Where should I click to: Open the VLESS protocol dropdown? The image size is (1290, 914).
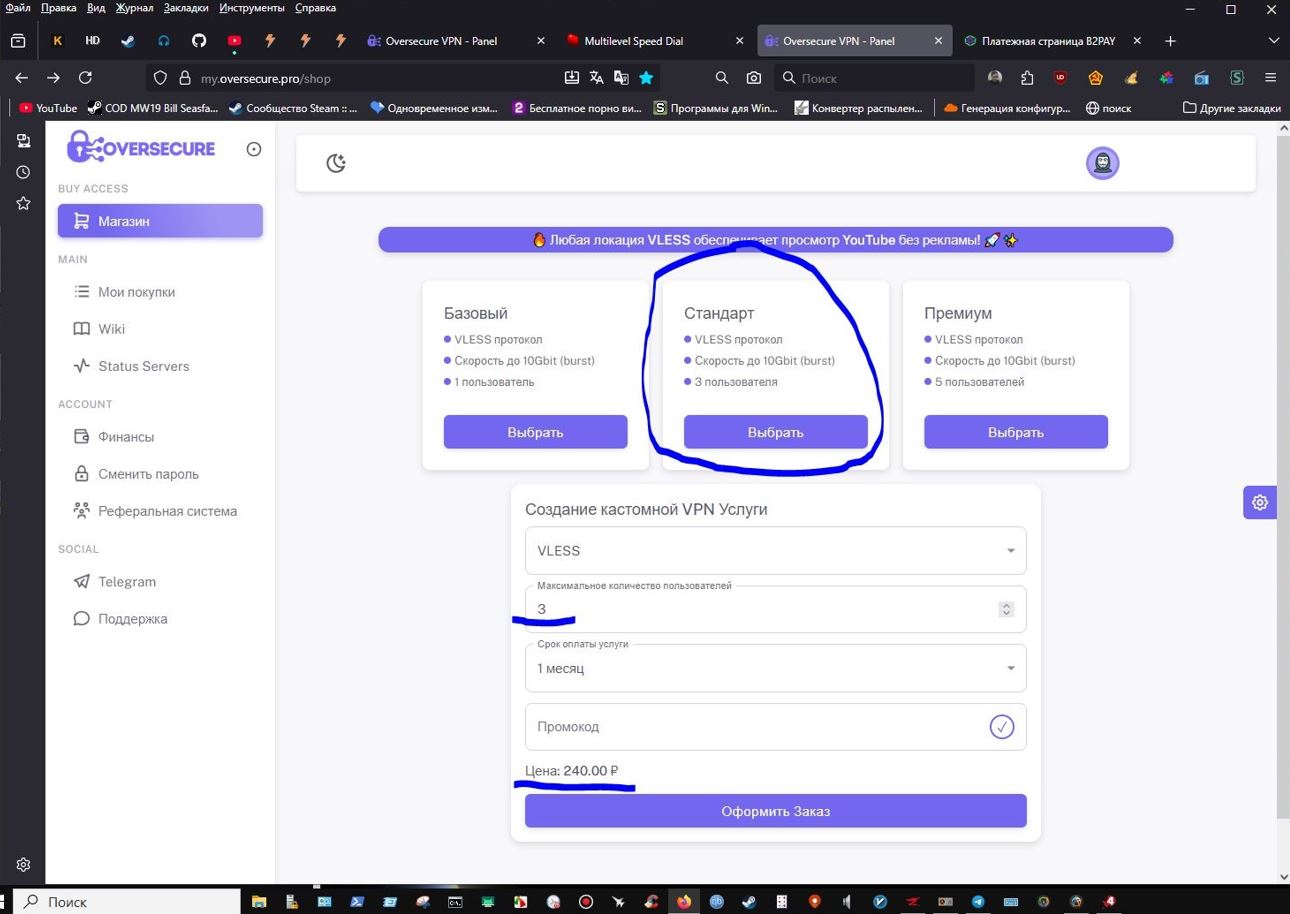tap(776, 551)
